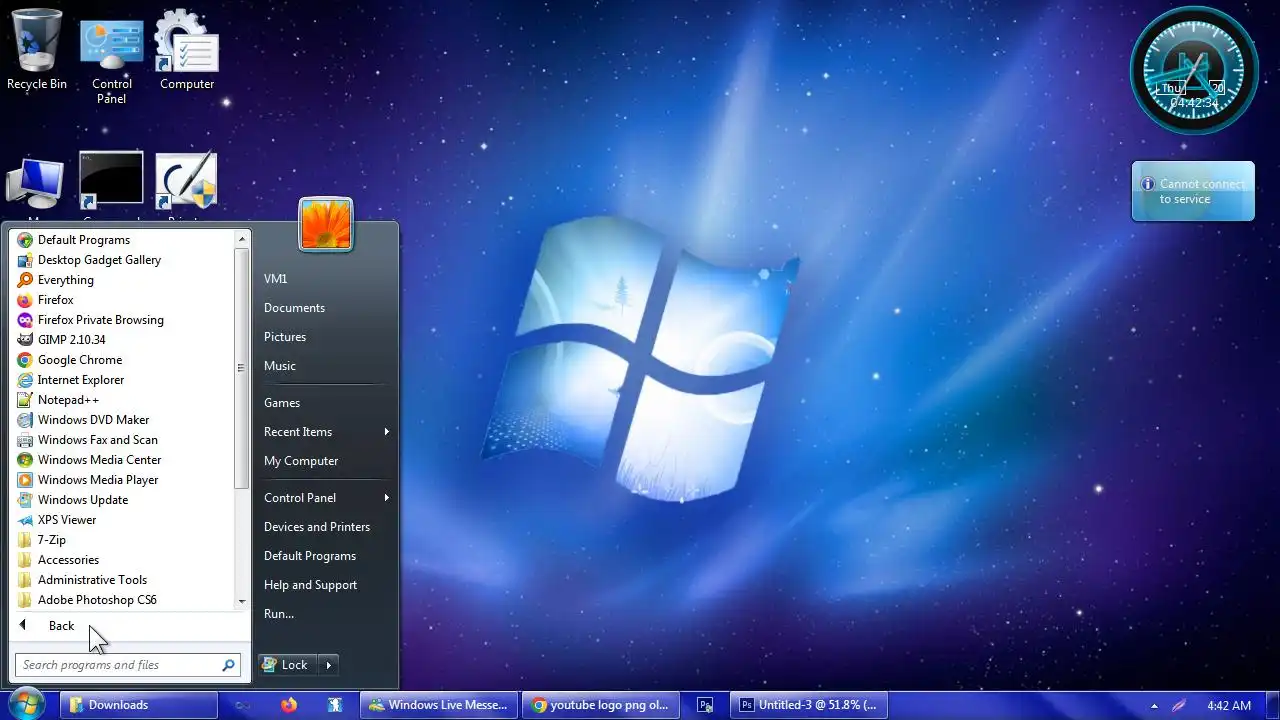
Task: Open Help and Support
Action: click(310, 585)
